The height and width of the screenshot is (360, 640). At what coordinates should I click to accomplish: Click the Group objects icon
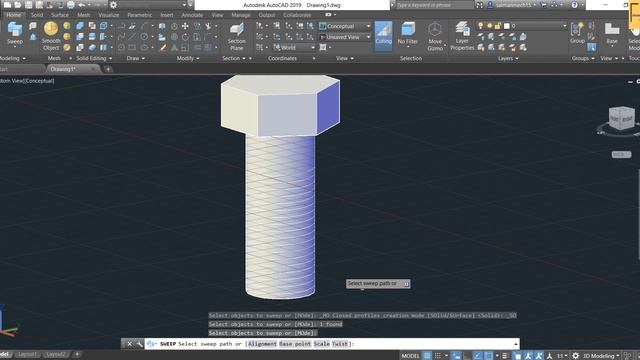(577, 33)
